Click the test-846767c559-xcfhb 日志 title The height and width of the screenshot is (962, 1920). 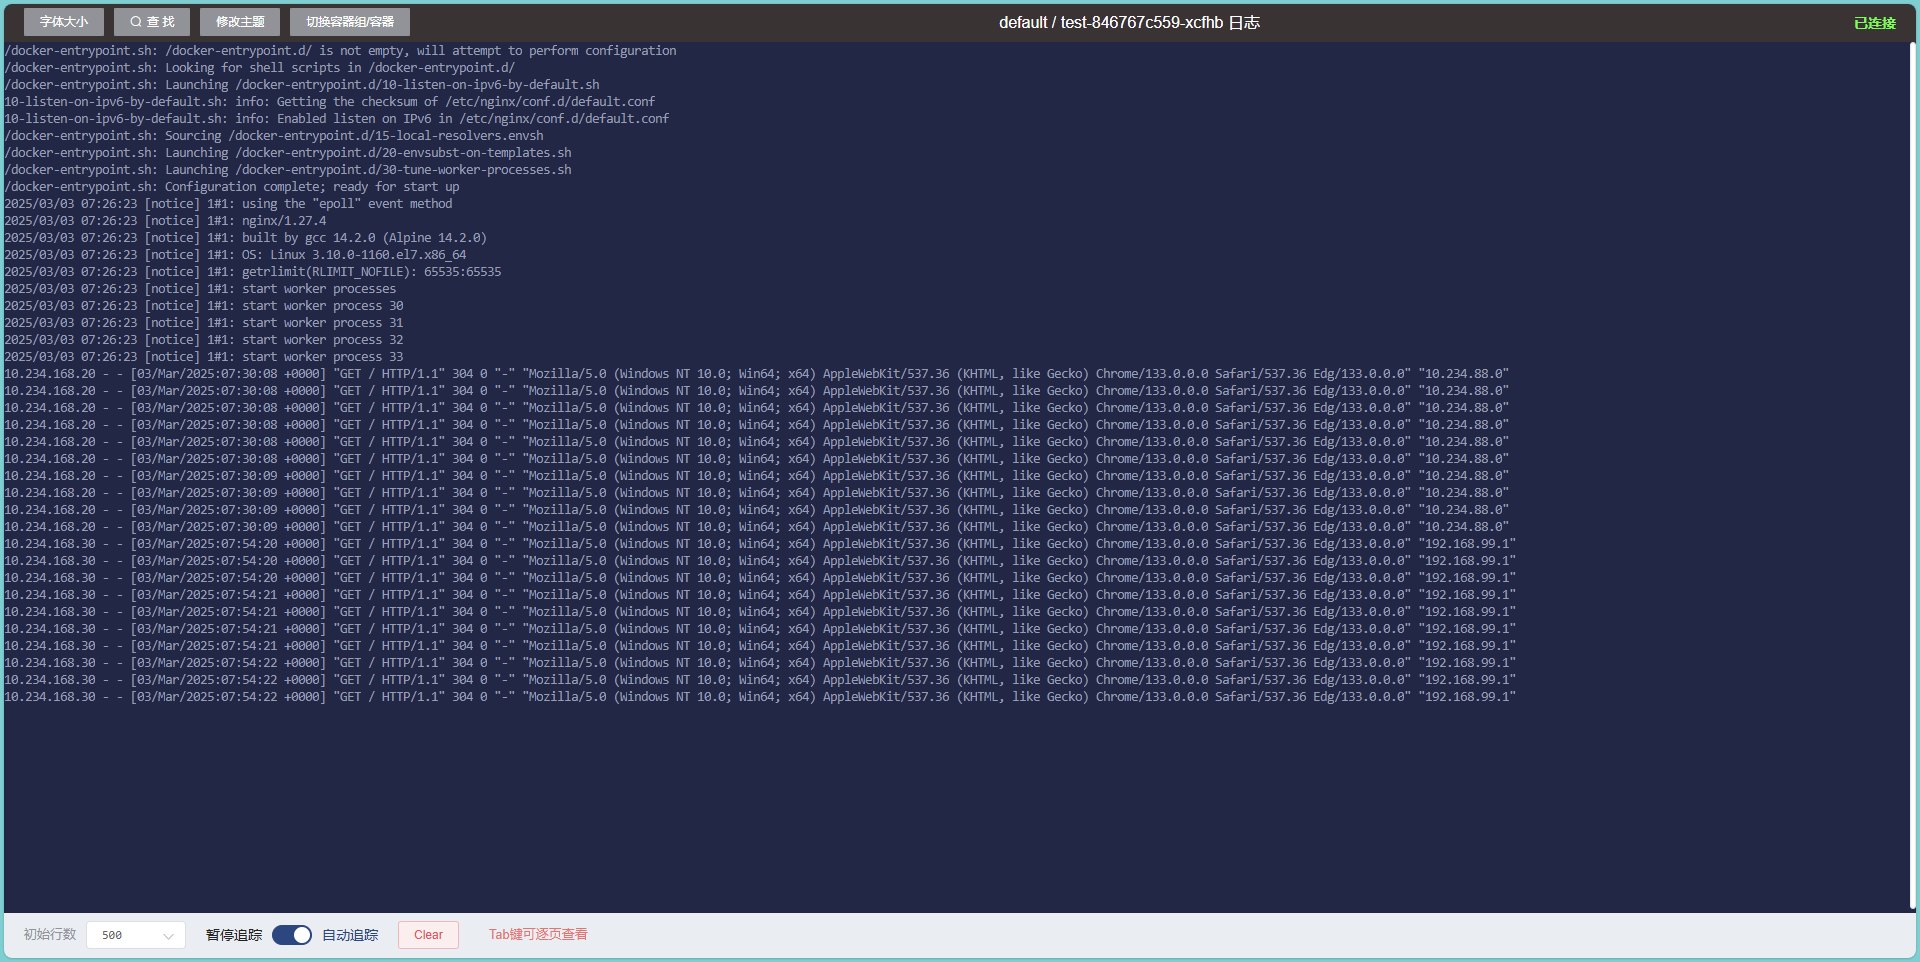click(1129, 22)
